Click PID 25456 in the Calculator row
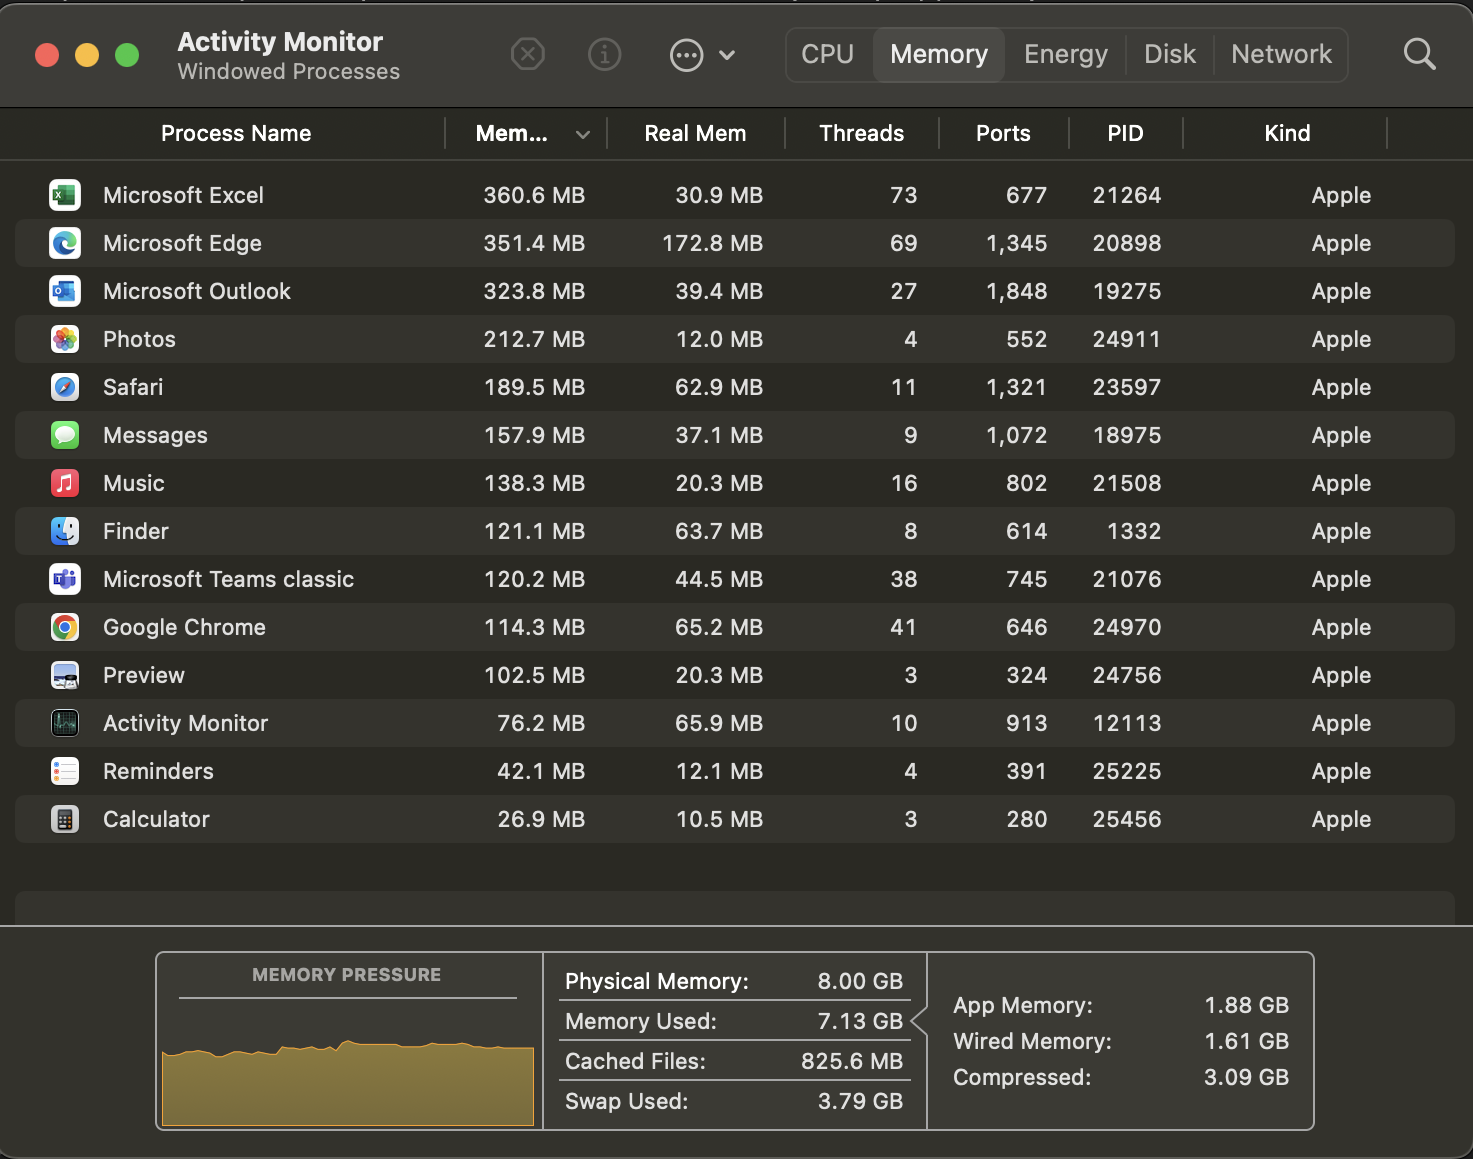 pos(1127,819)
